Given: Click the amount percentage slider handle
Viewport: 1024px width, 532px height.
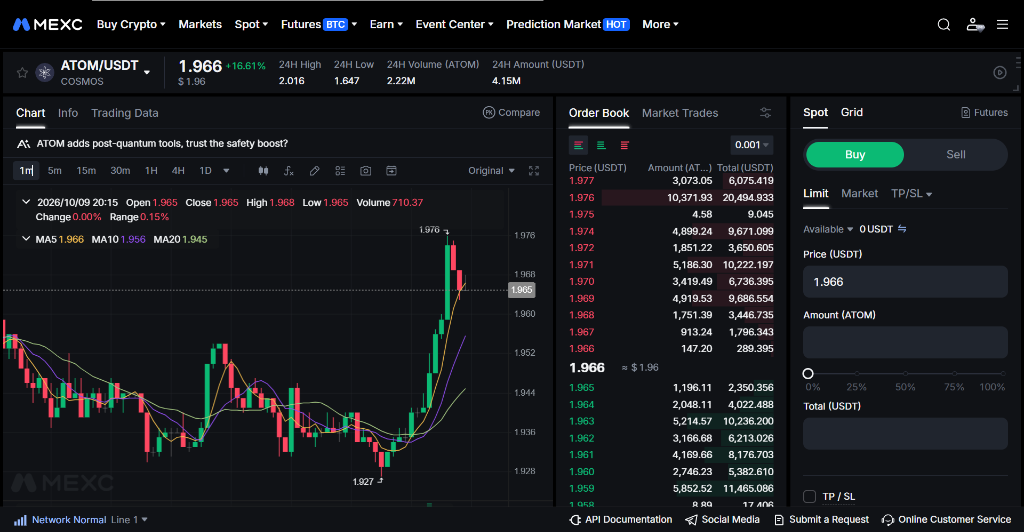Looking at the screenshot, I should click(808, 374).
